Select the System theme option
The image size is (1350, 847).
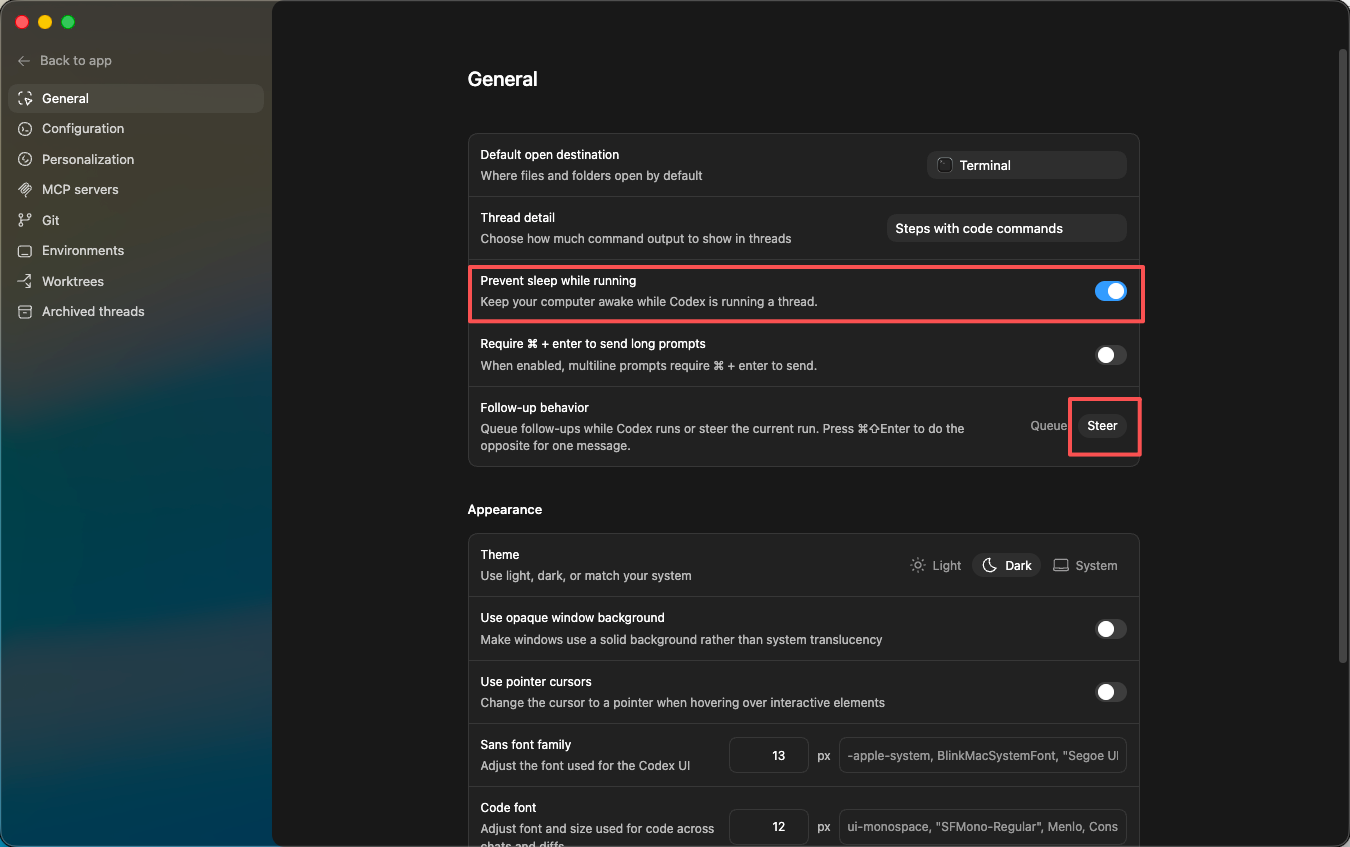pyautogui.click(x=1086, y=565)
